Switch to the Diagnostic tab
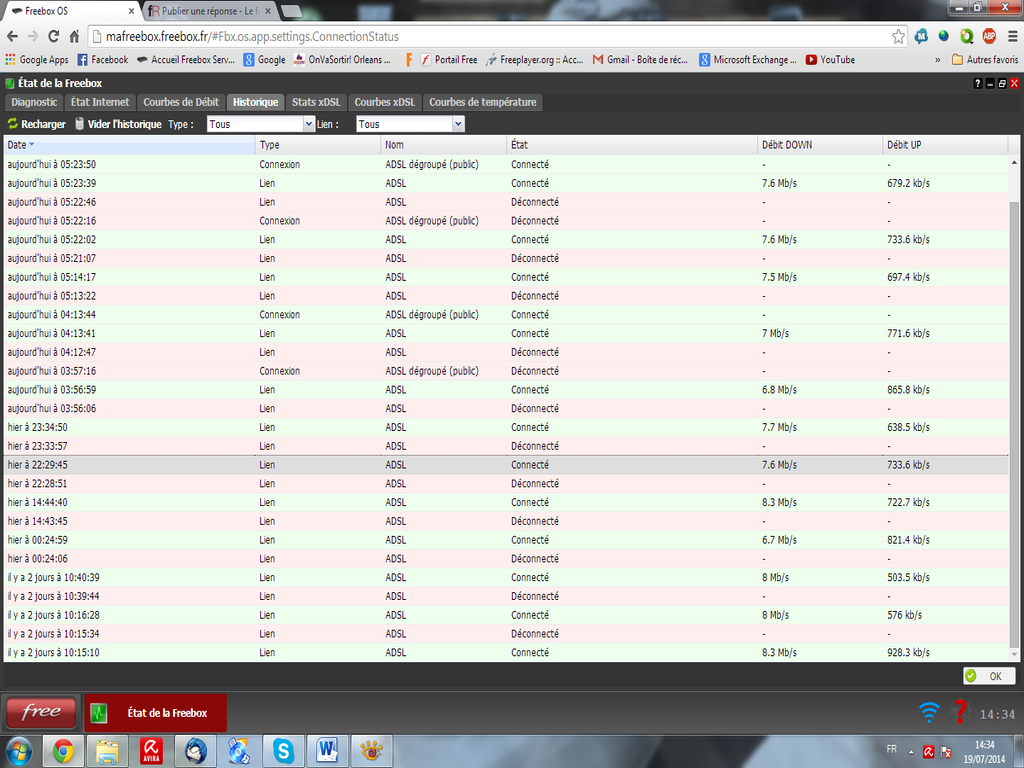This screenshot has height=768, width=1024. 35,102
